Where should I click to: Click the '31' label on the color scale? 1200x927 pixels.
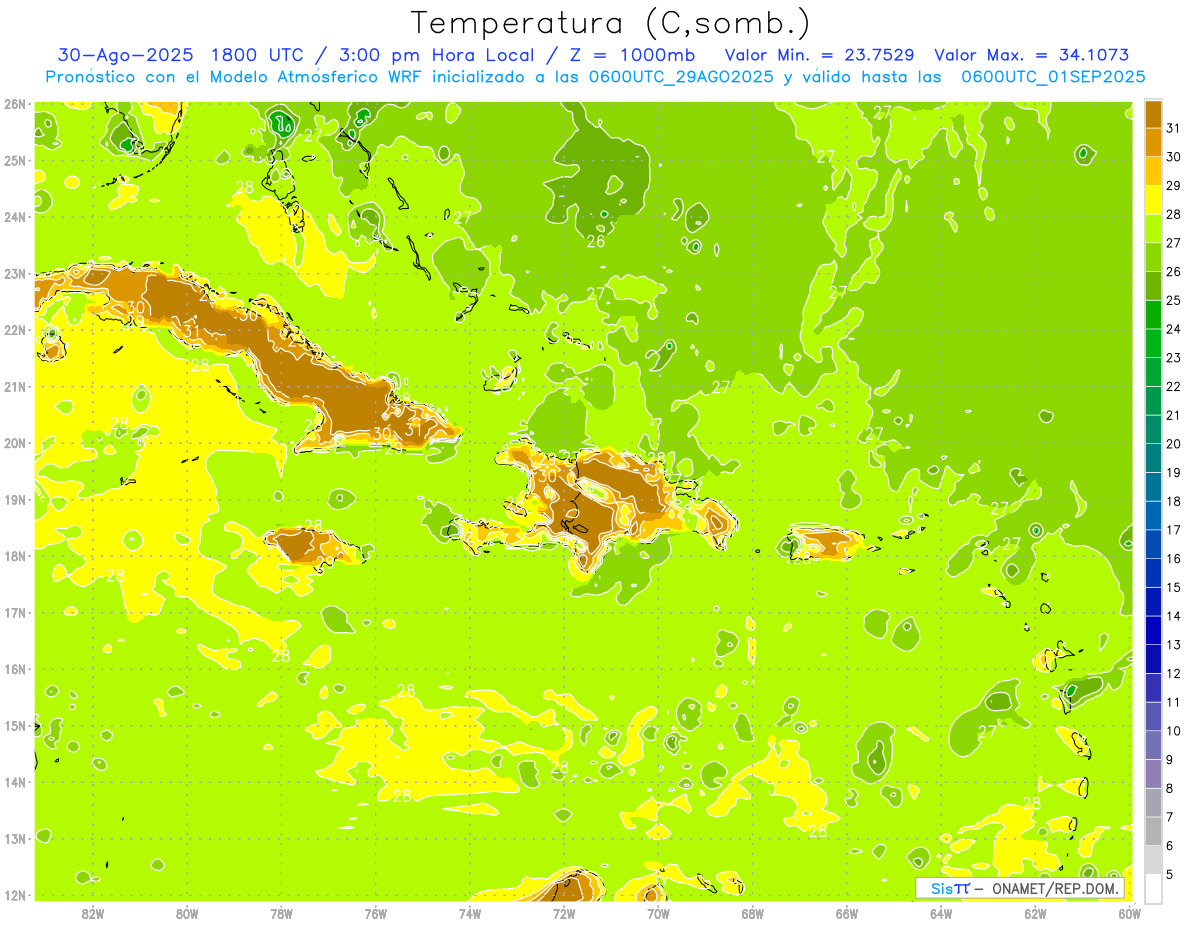point(1173,128)
